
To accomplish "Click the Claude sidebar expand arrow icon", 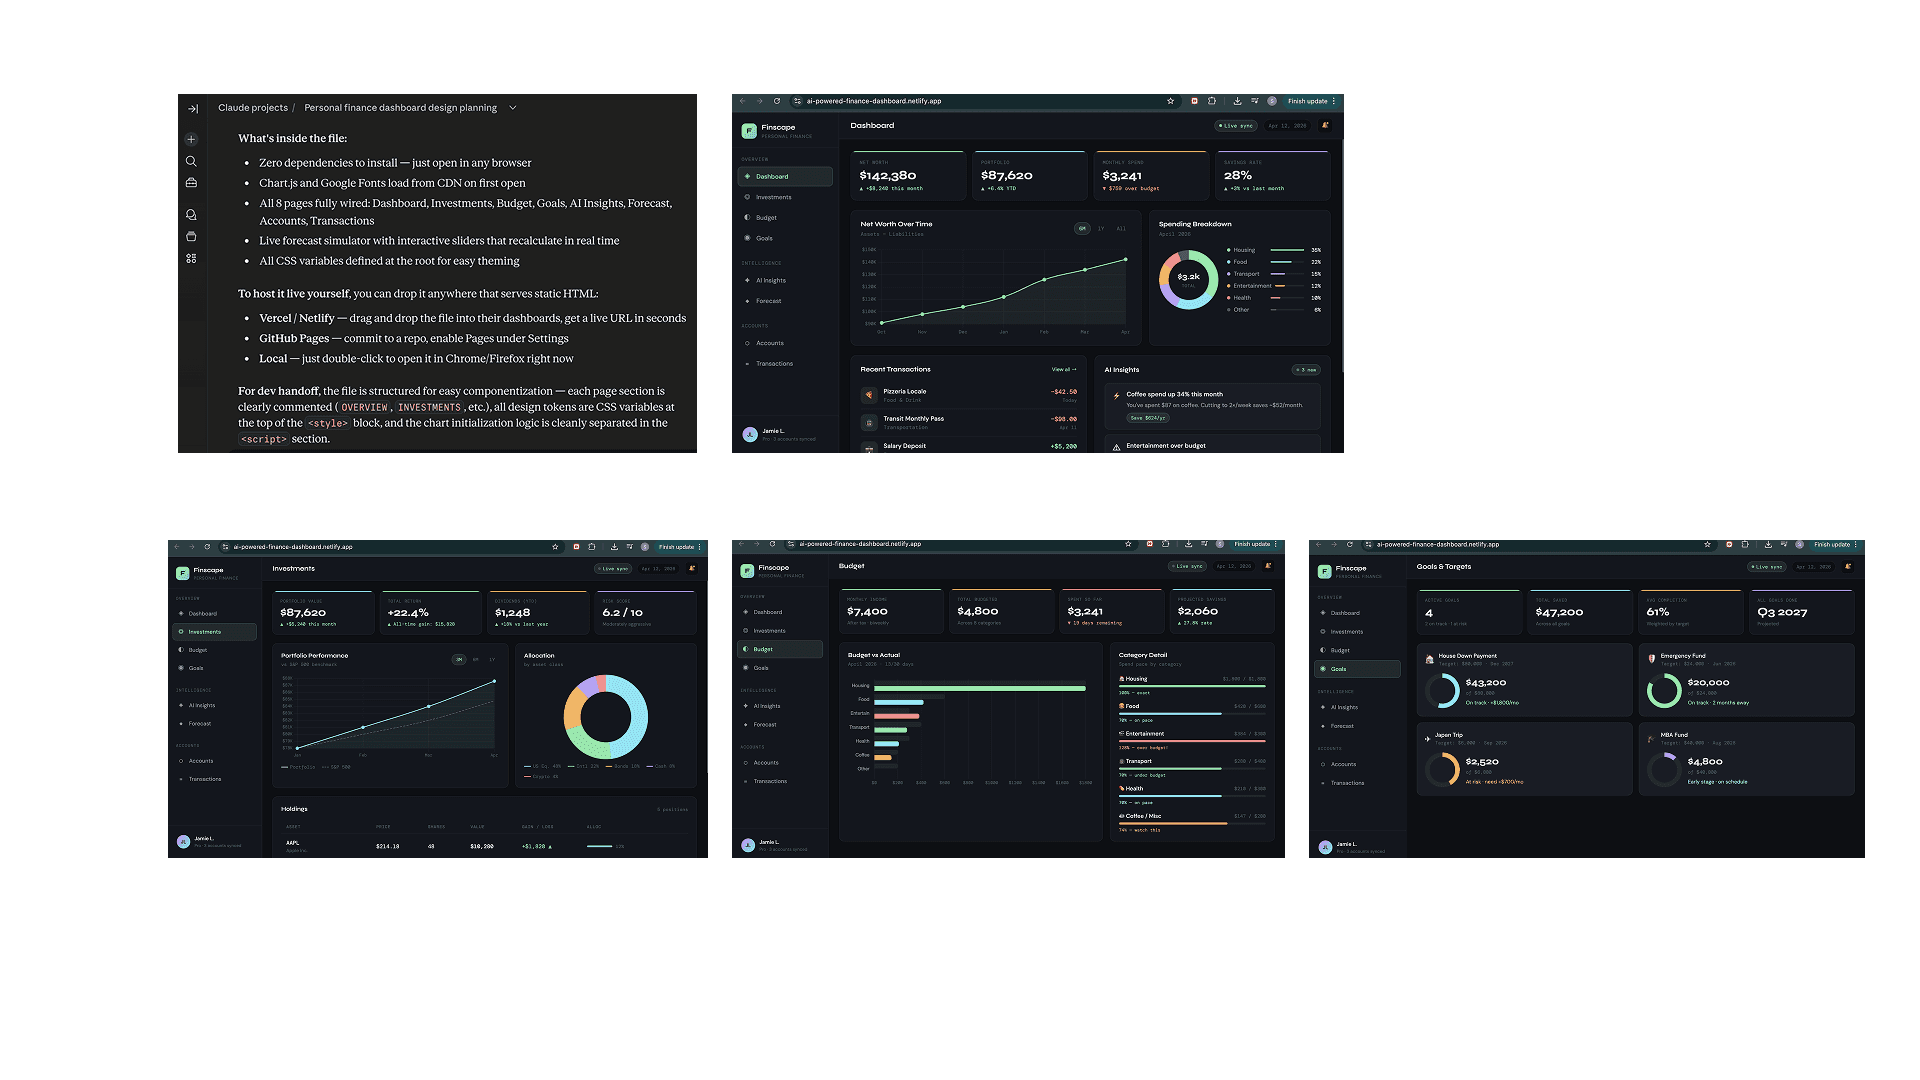I will coord(193,109).
